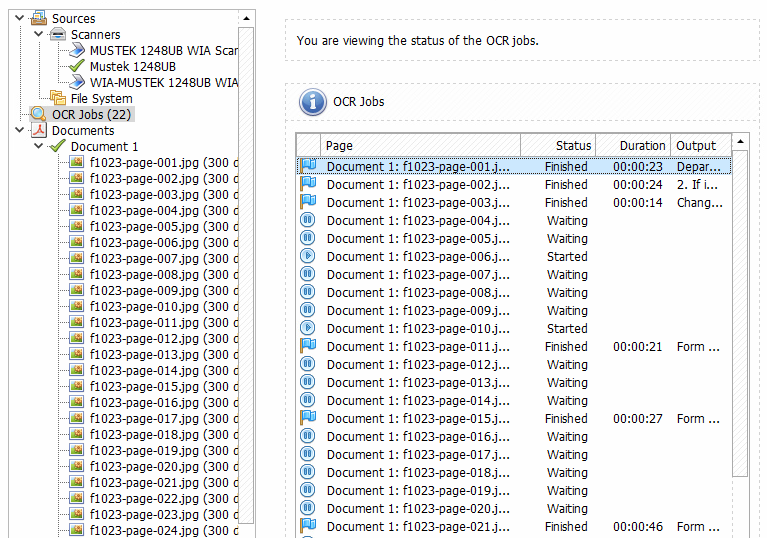
Task: Click the jobs list vertical scrollbar thumb
Action: click(x=741, y=314)
